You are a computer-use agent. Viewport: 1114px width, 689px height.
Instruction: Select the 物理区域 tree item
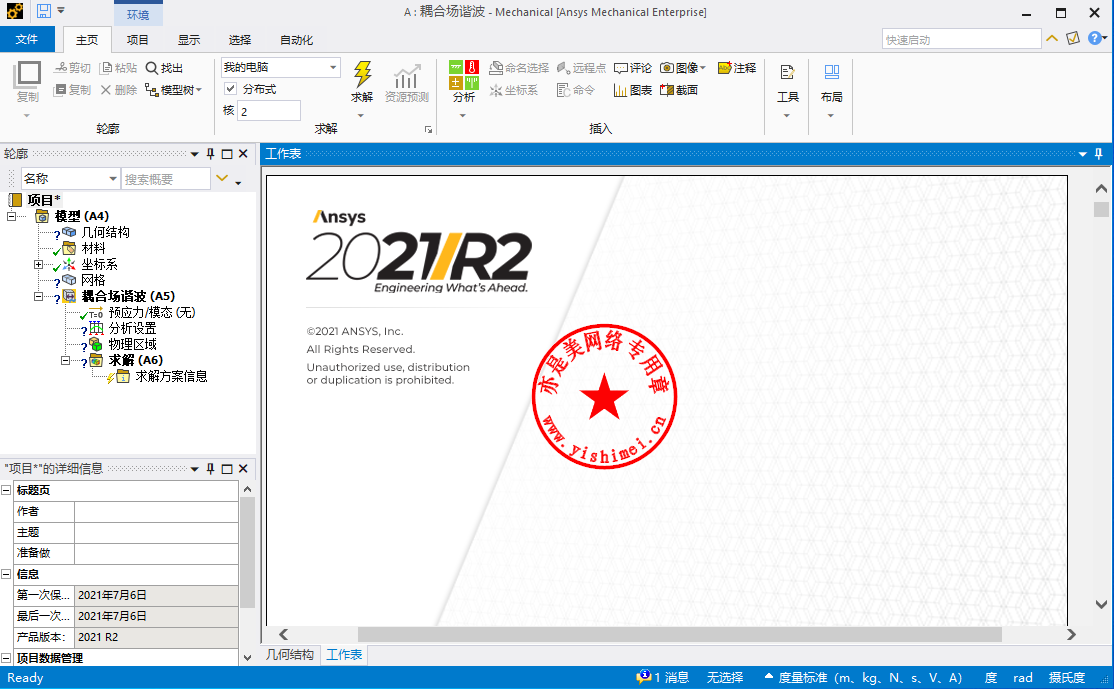[132, 344]
